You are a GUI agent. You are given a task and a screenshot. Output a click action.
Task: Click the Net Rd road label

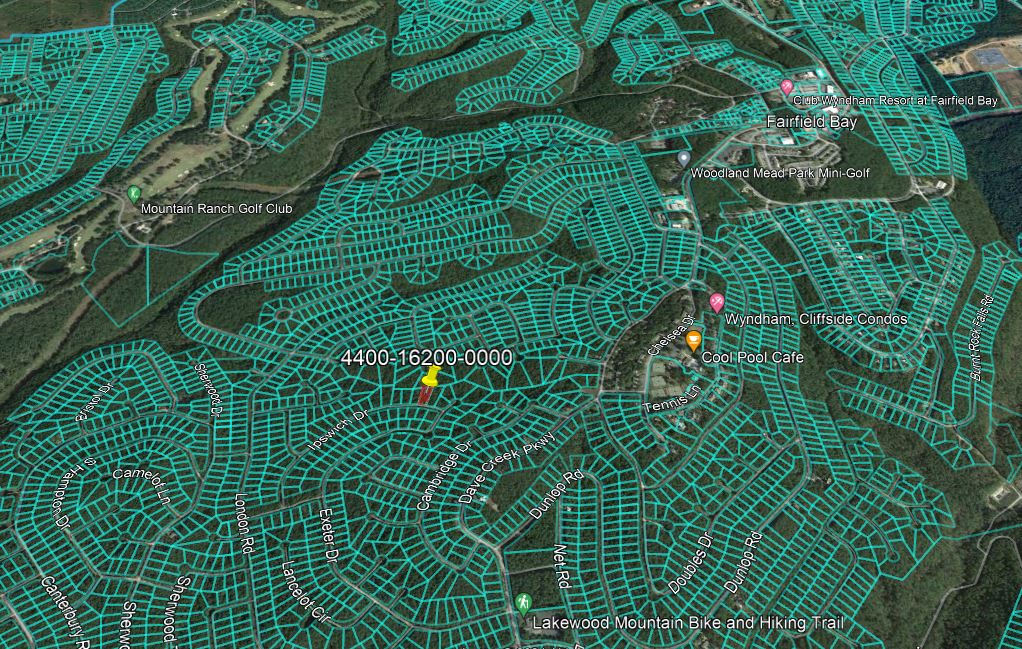point(561,566)
